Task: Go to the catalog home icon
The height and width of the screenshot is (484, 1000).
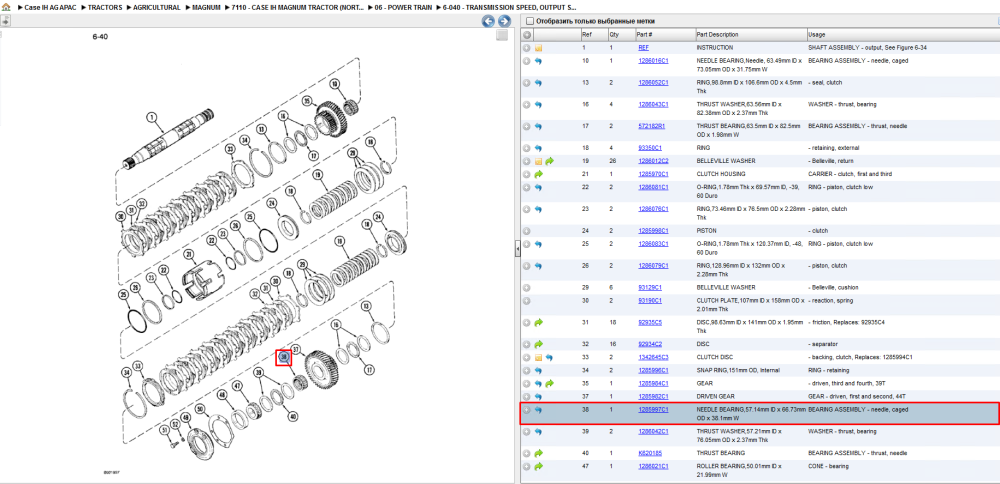Action: coord(6,7)
